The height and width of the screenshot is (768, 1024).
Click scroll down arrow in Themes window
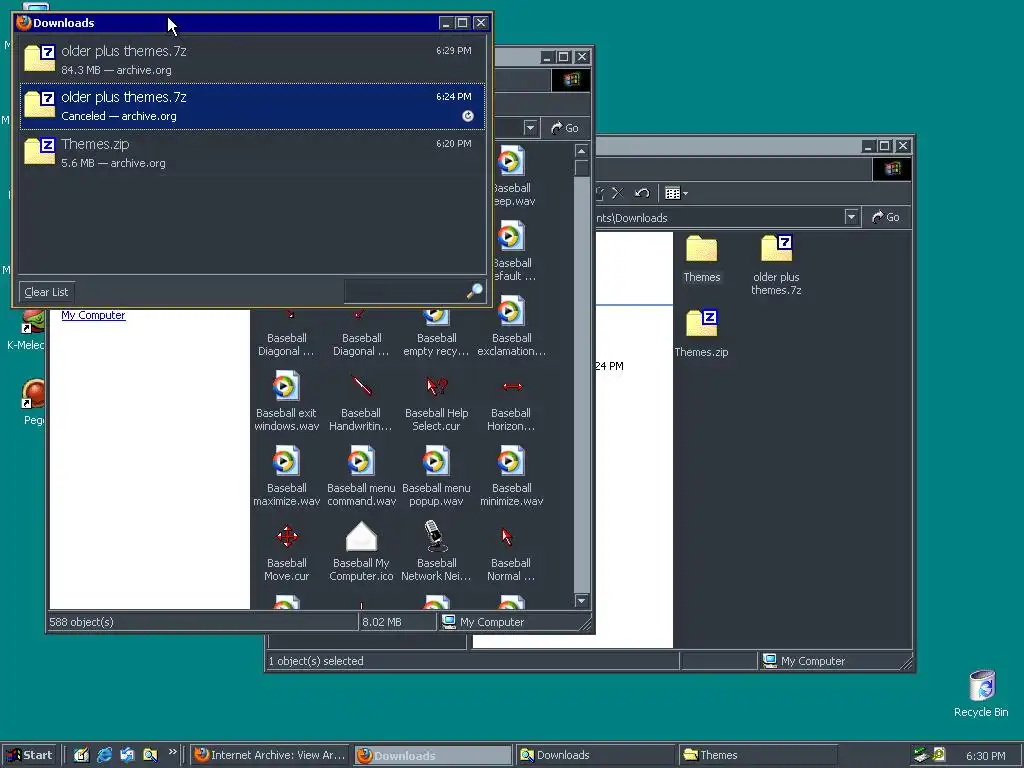click(581, 600)
